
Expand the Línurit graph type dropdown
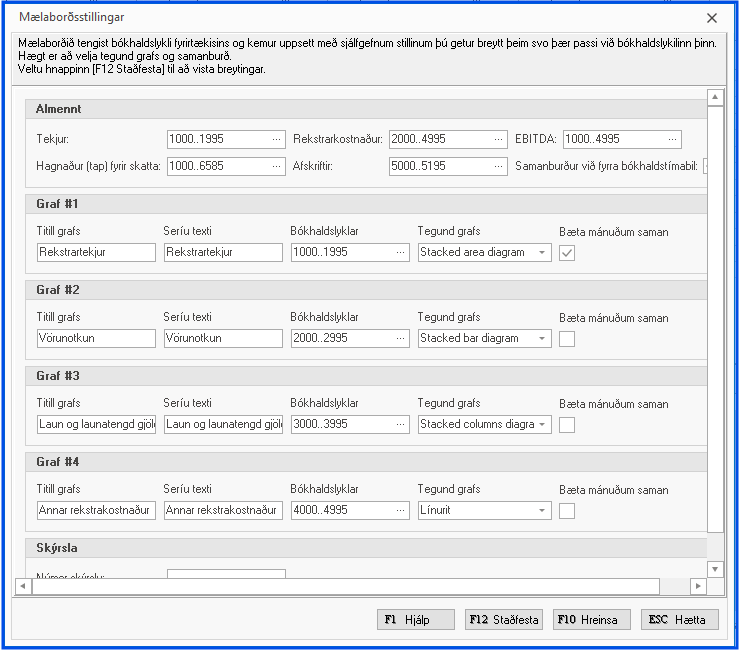pyautogui.click(x=542, y=511)
